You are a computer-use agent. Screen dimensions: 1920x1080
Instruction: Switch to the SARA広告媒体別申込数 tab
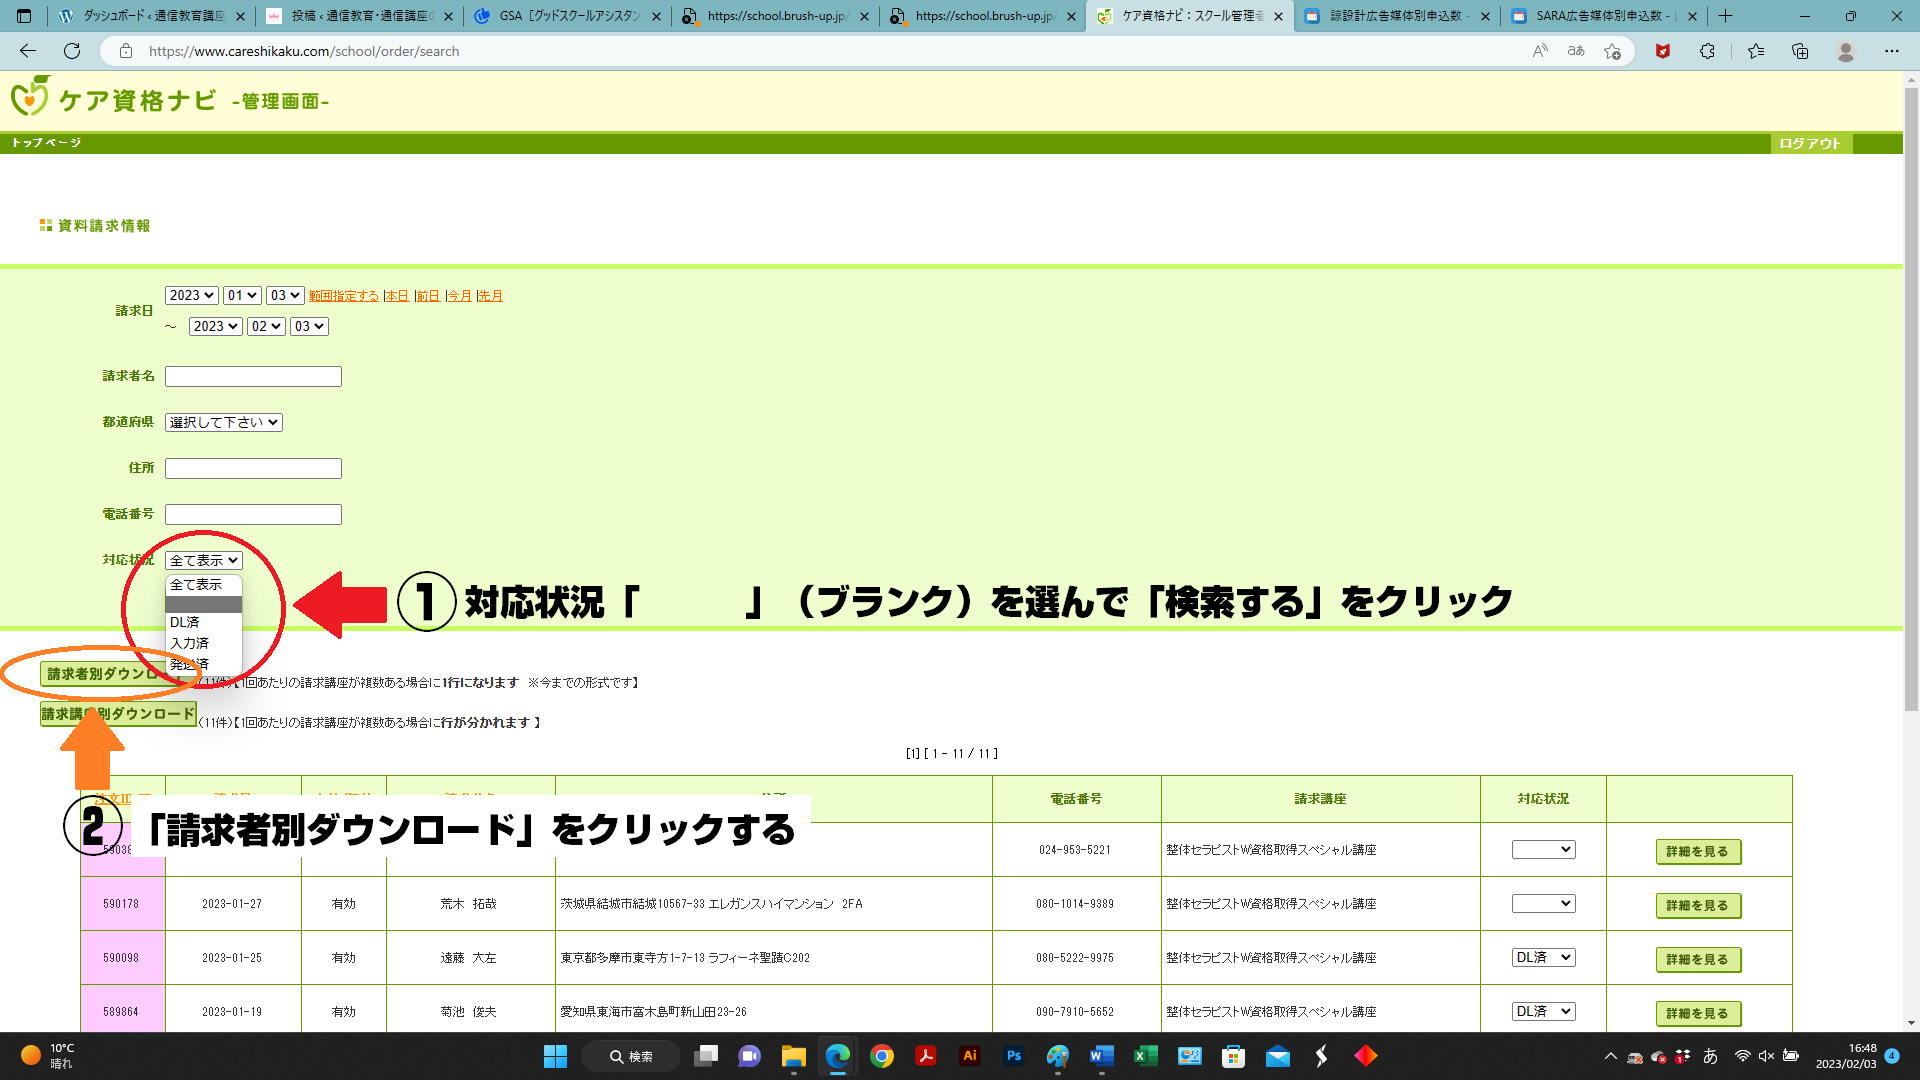pos(1596,16)
